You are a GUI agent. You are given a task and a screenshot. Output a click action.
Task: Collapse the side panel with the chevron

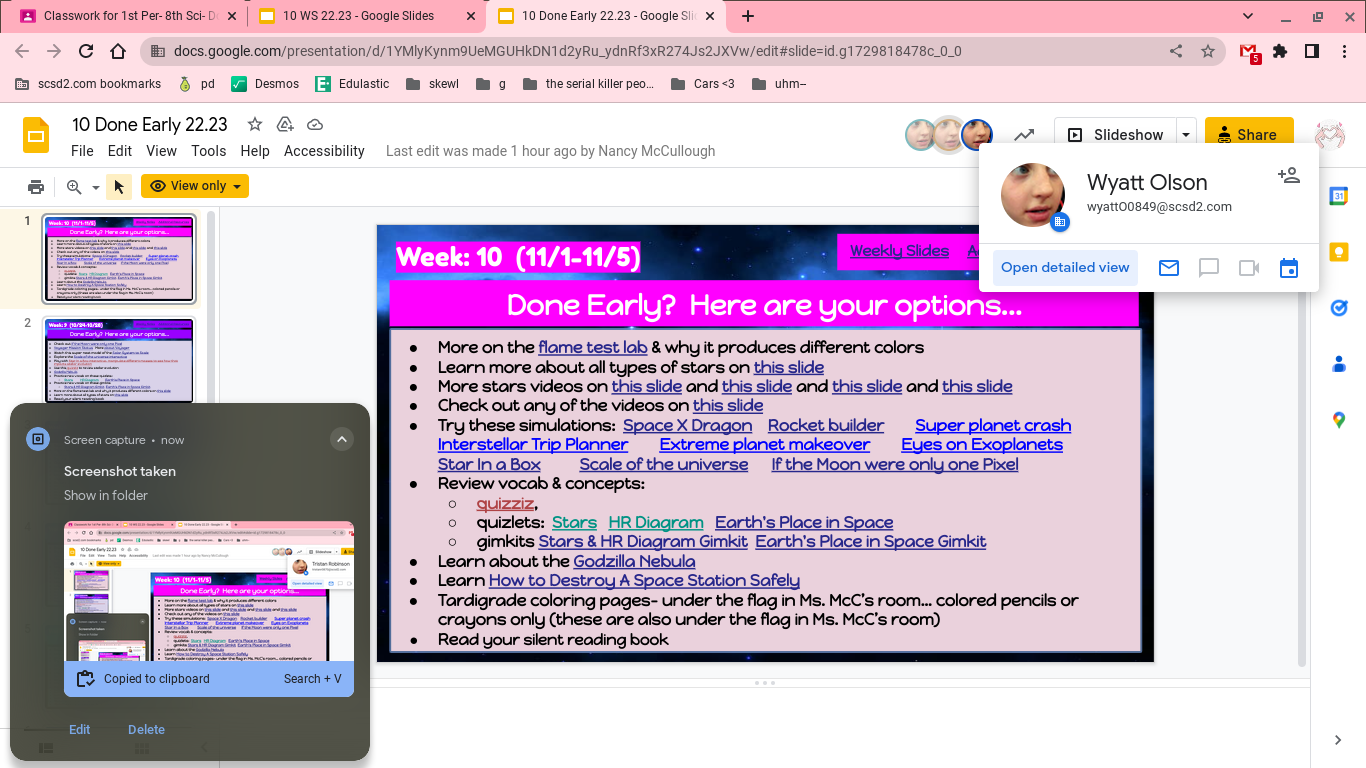coord(1338,740)
